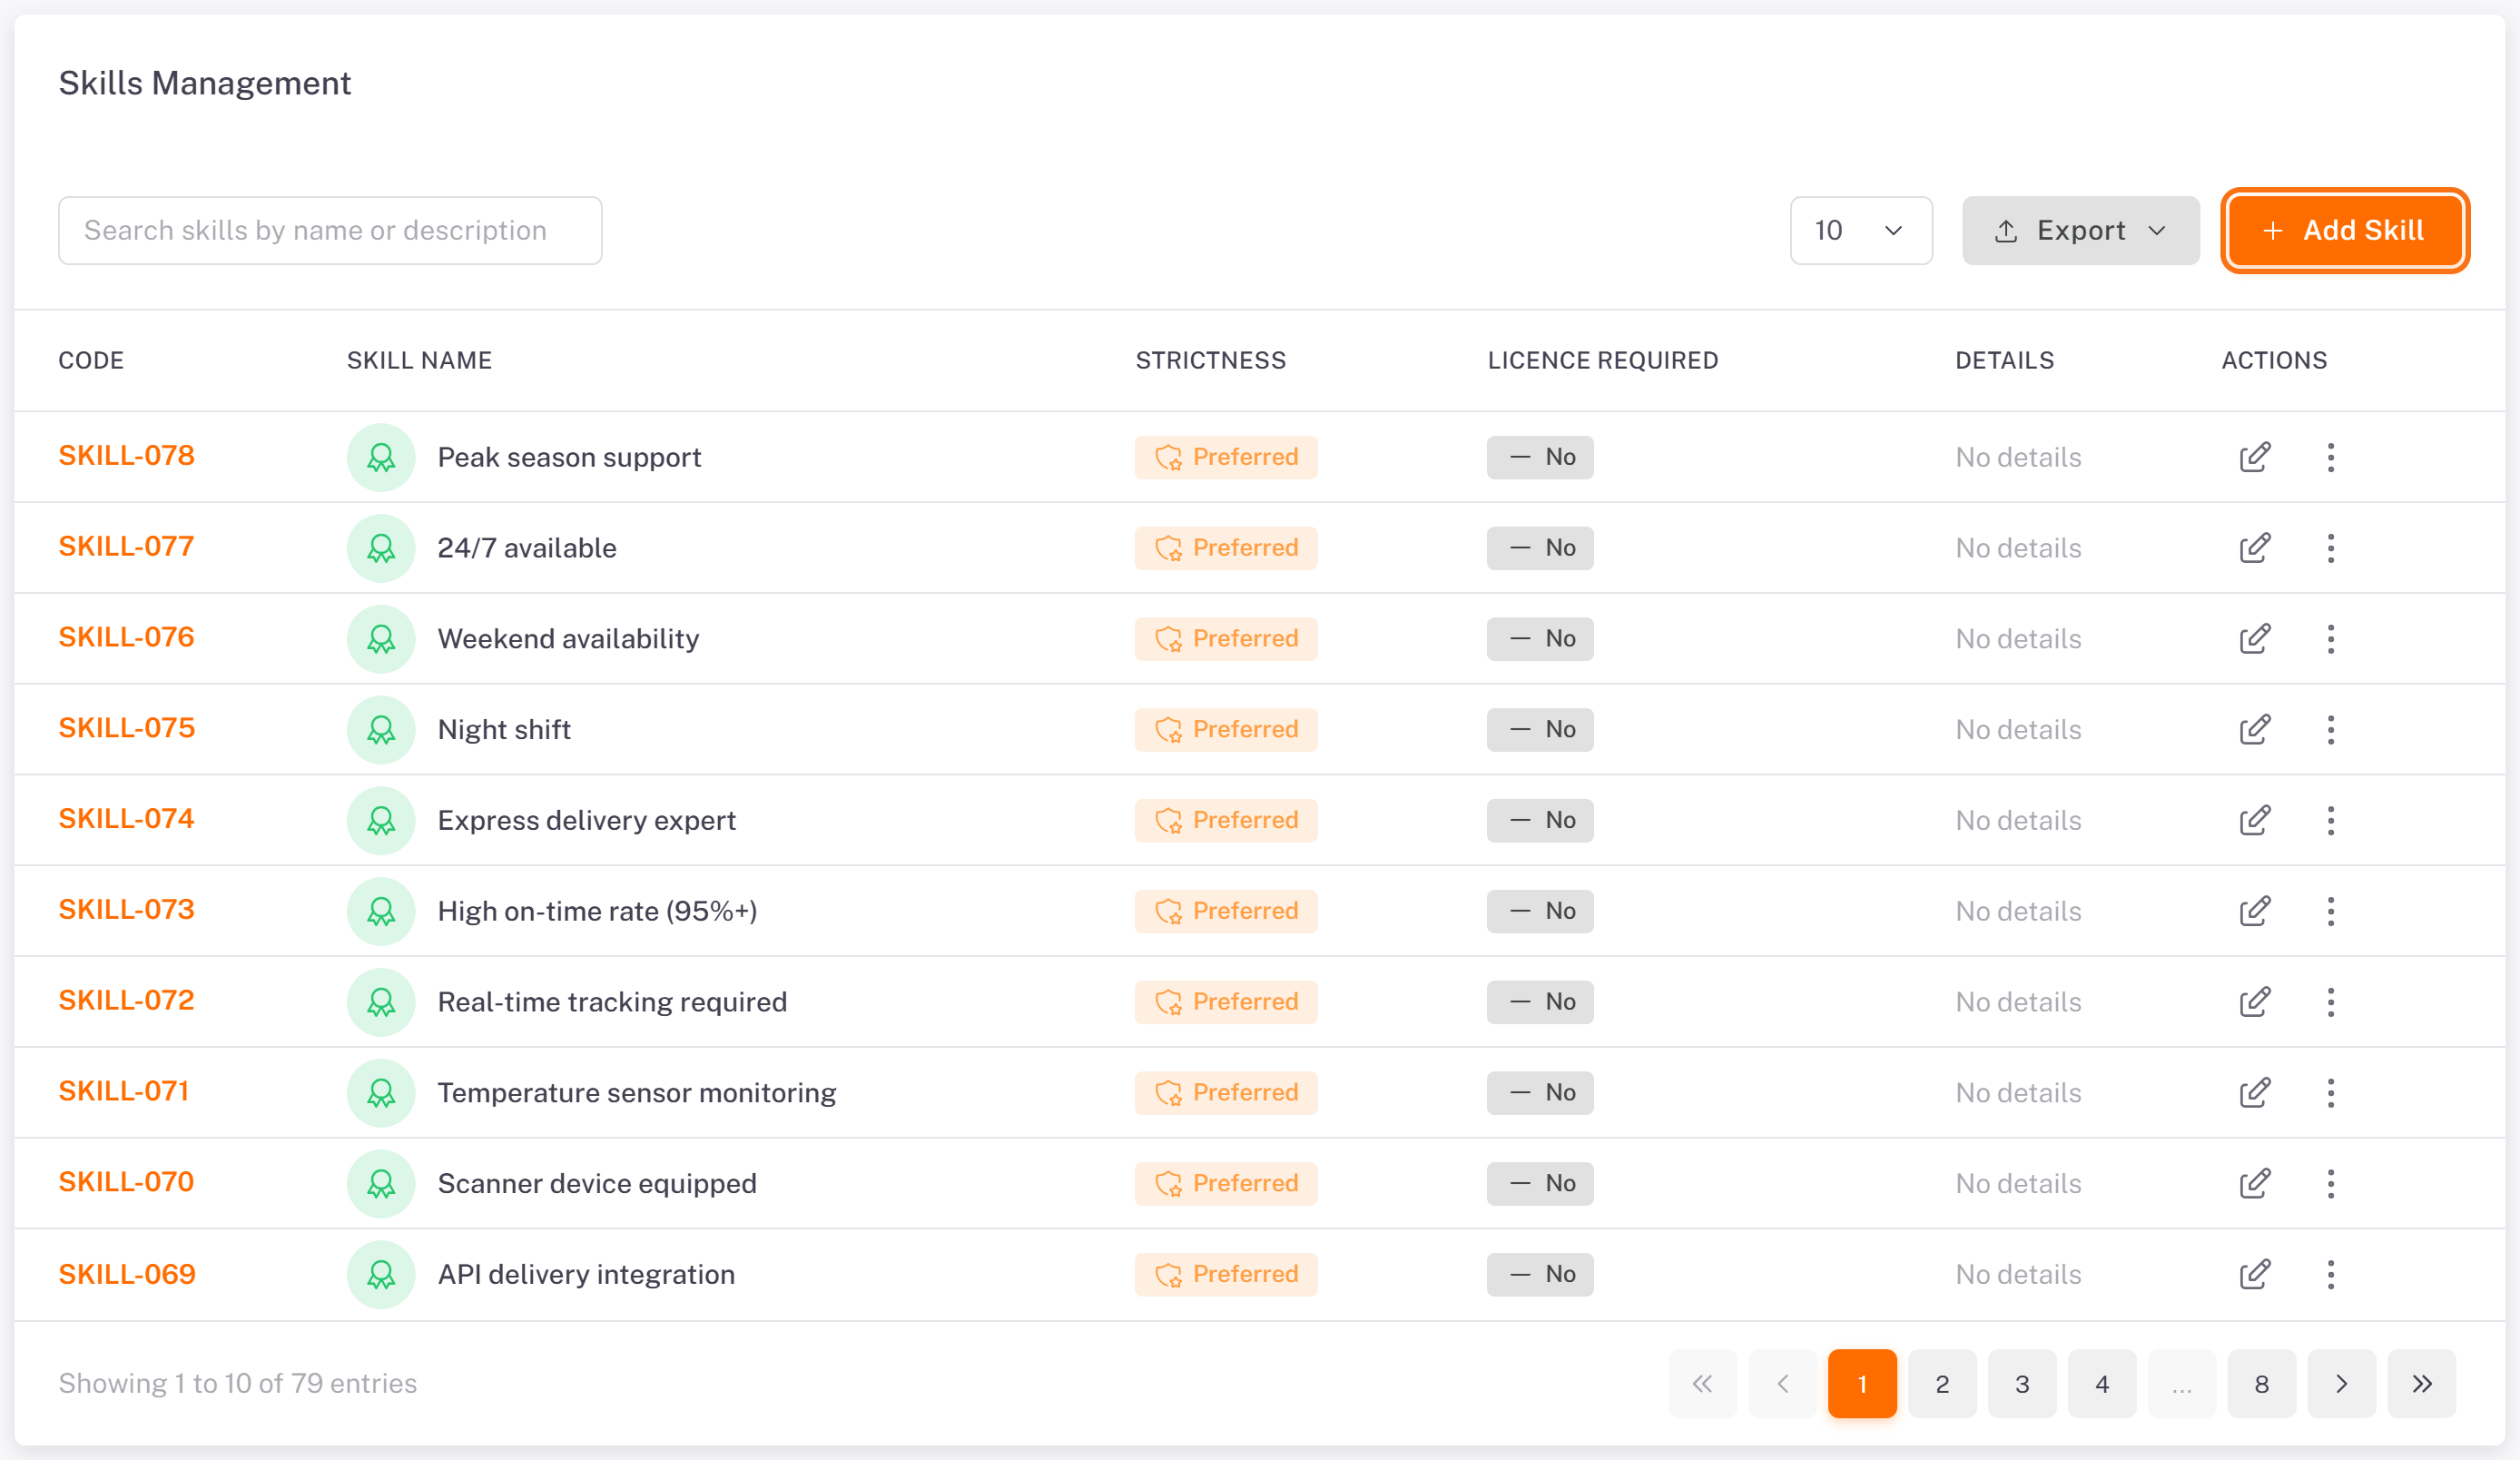Image resolution: width=2520 pixels, height=1460 pixels.
Task: Open more actions for Weekend availability
Action: click(x=2330, y=639)
